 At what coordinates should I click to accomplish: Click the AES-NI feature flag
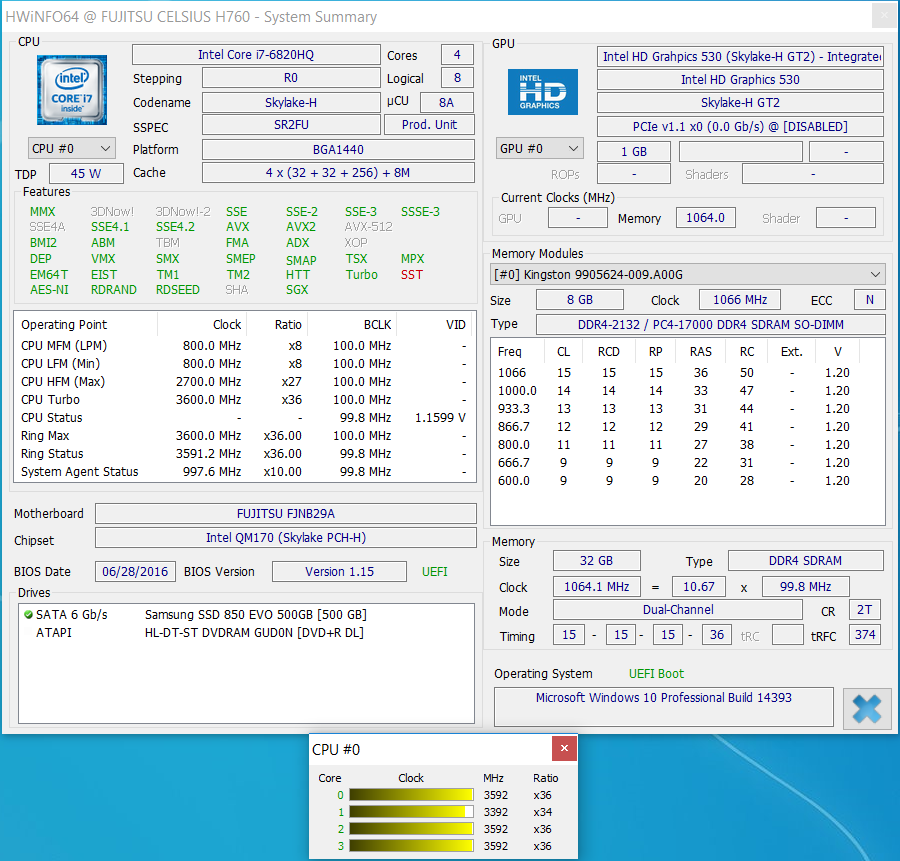click(49, 290)
